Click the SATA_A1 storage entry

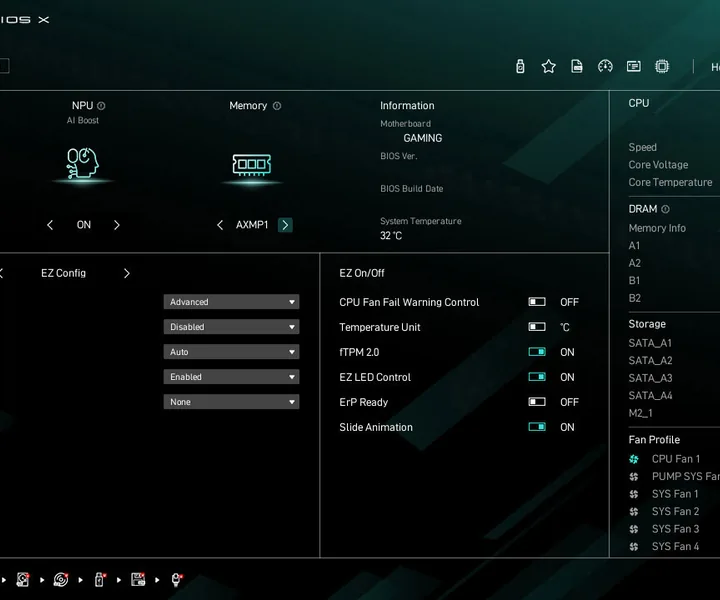(x=650, y=343)
